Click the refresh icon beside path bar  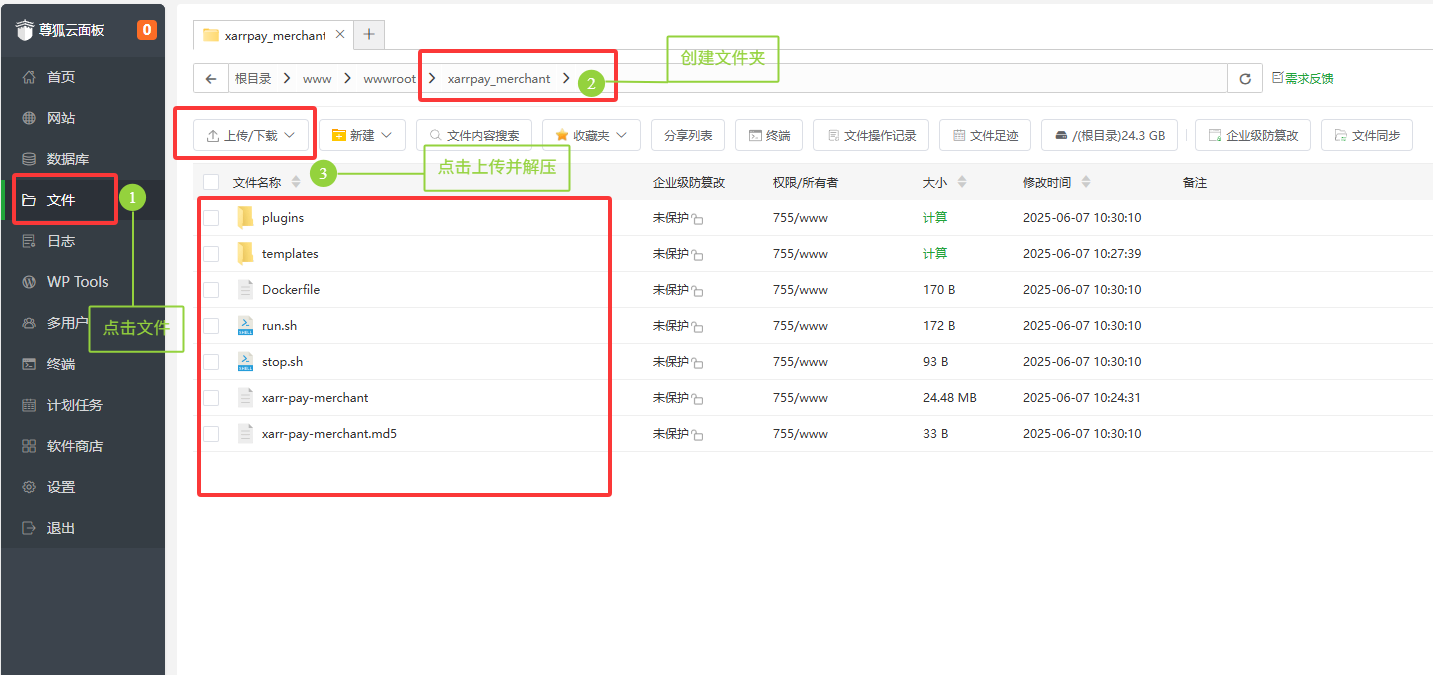[x=1244, y=79]
